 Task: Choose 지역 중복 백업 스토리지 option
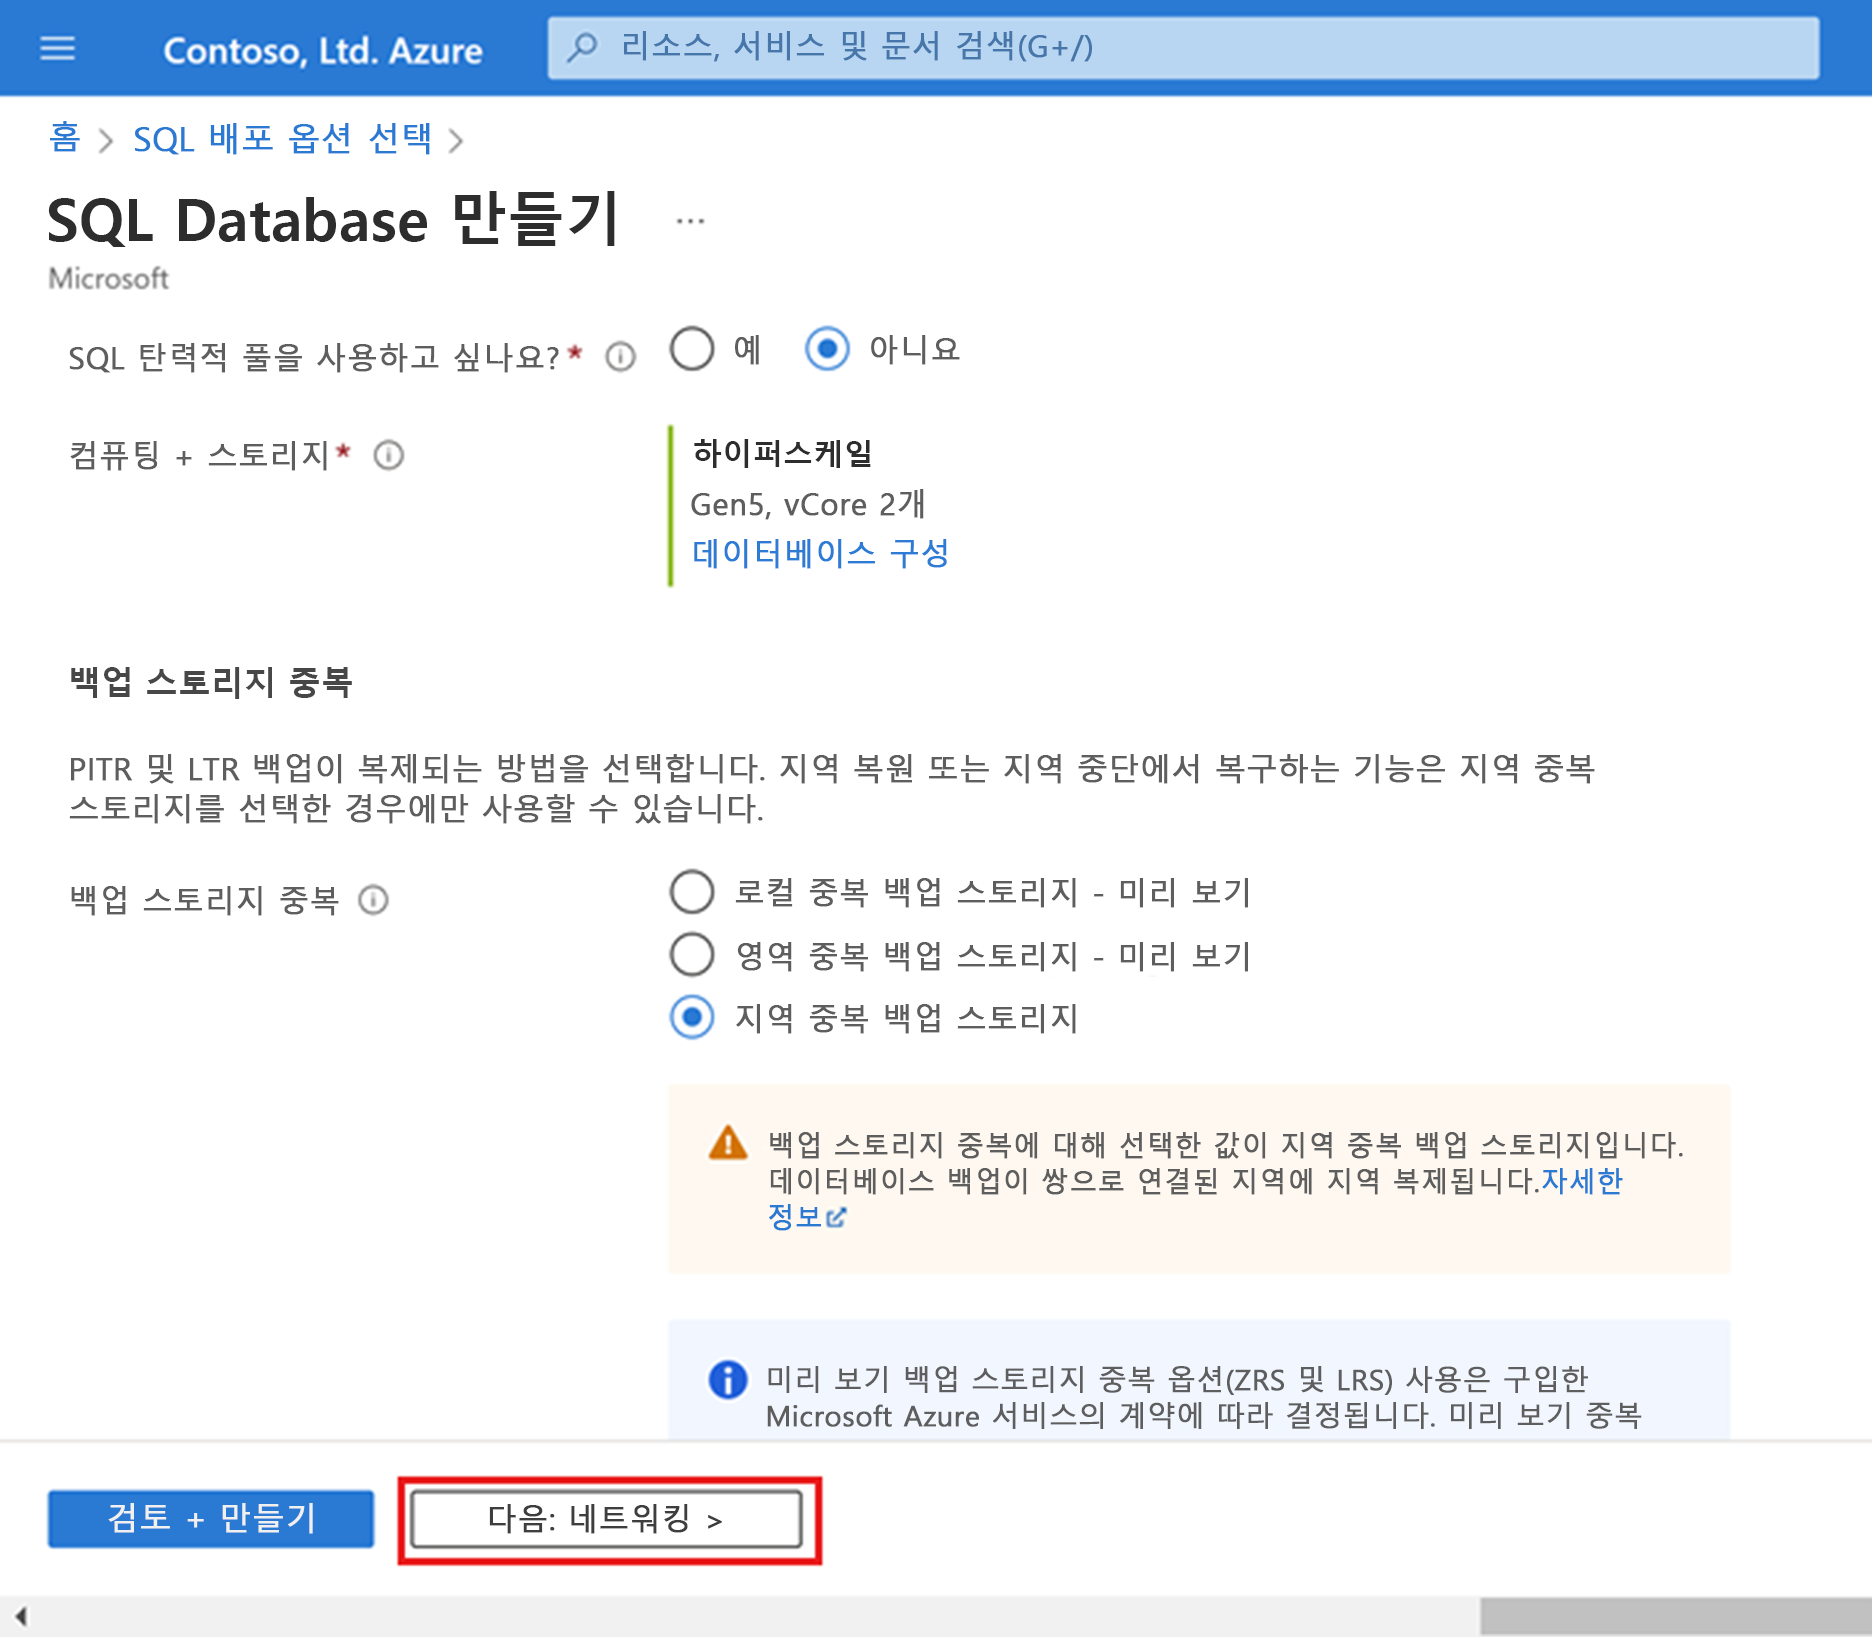pos(692,1018)
